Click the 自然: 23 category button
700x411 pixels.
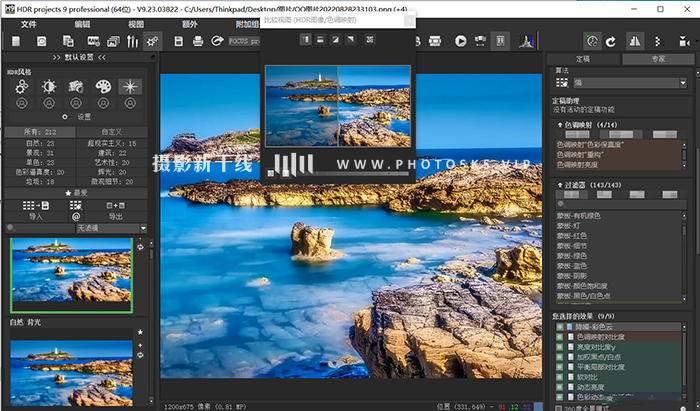pos(40,143)
